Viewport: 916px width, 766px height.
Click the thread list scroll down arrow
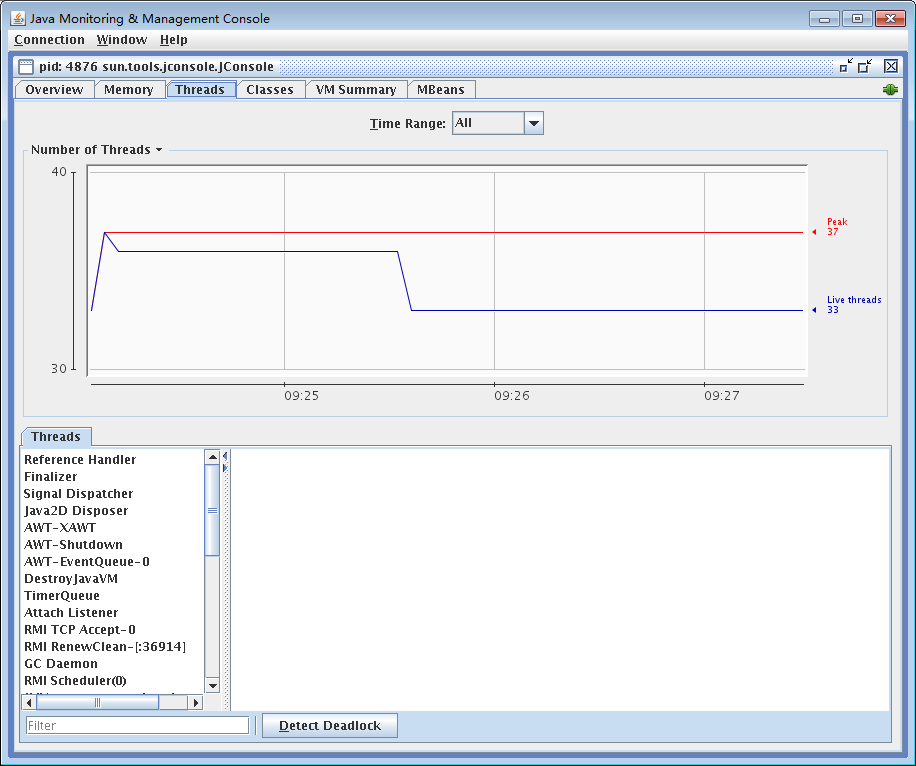213,685
